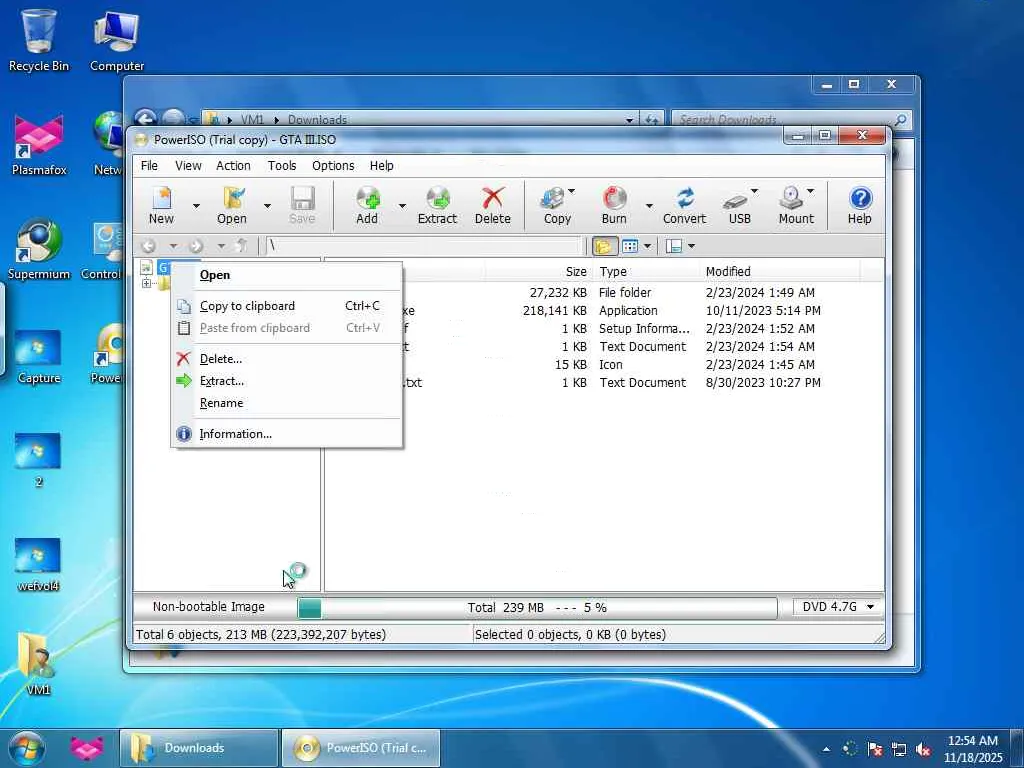Click the Search Downloads box in Explorer window
This screenshot has height=768, width=1024.
coord(790,120)
